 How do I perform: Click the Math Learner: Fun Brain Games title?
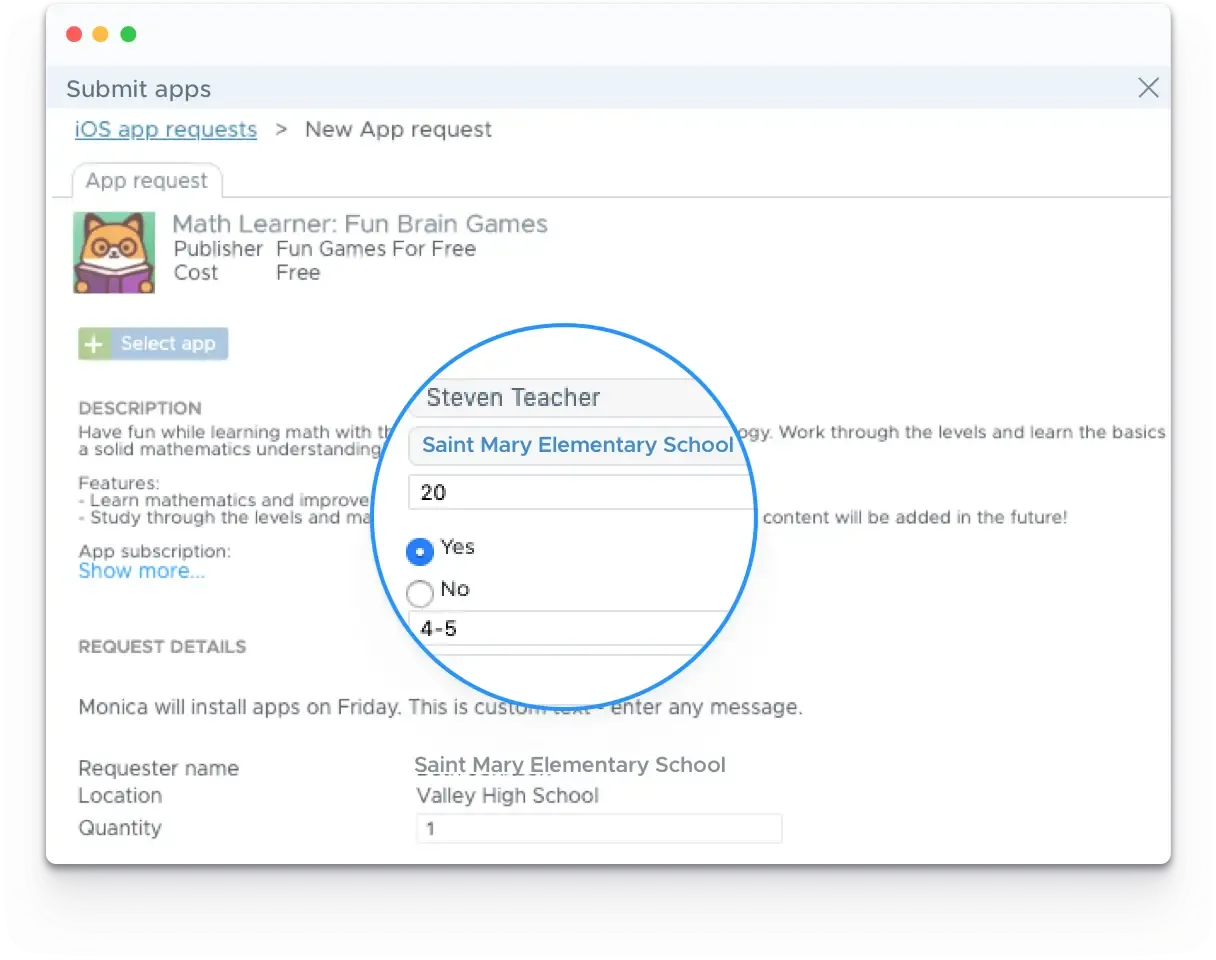coord(360,224)
